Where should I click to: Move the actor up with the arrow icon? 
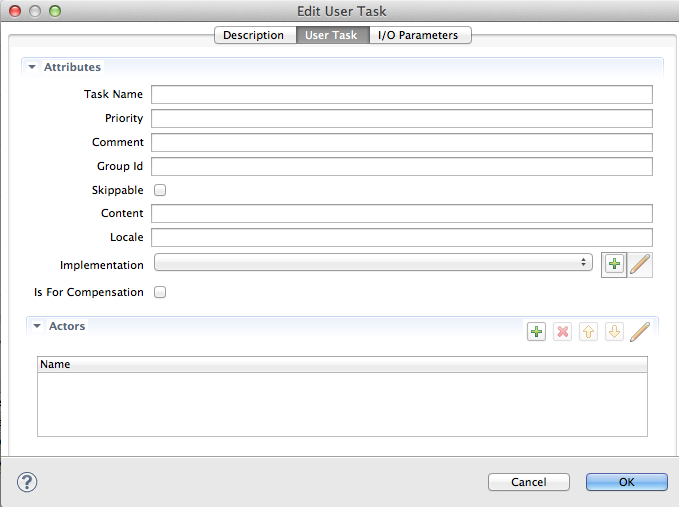click(588, 332)
